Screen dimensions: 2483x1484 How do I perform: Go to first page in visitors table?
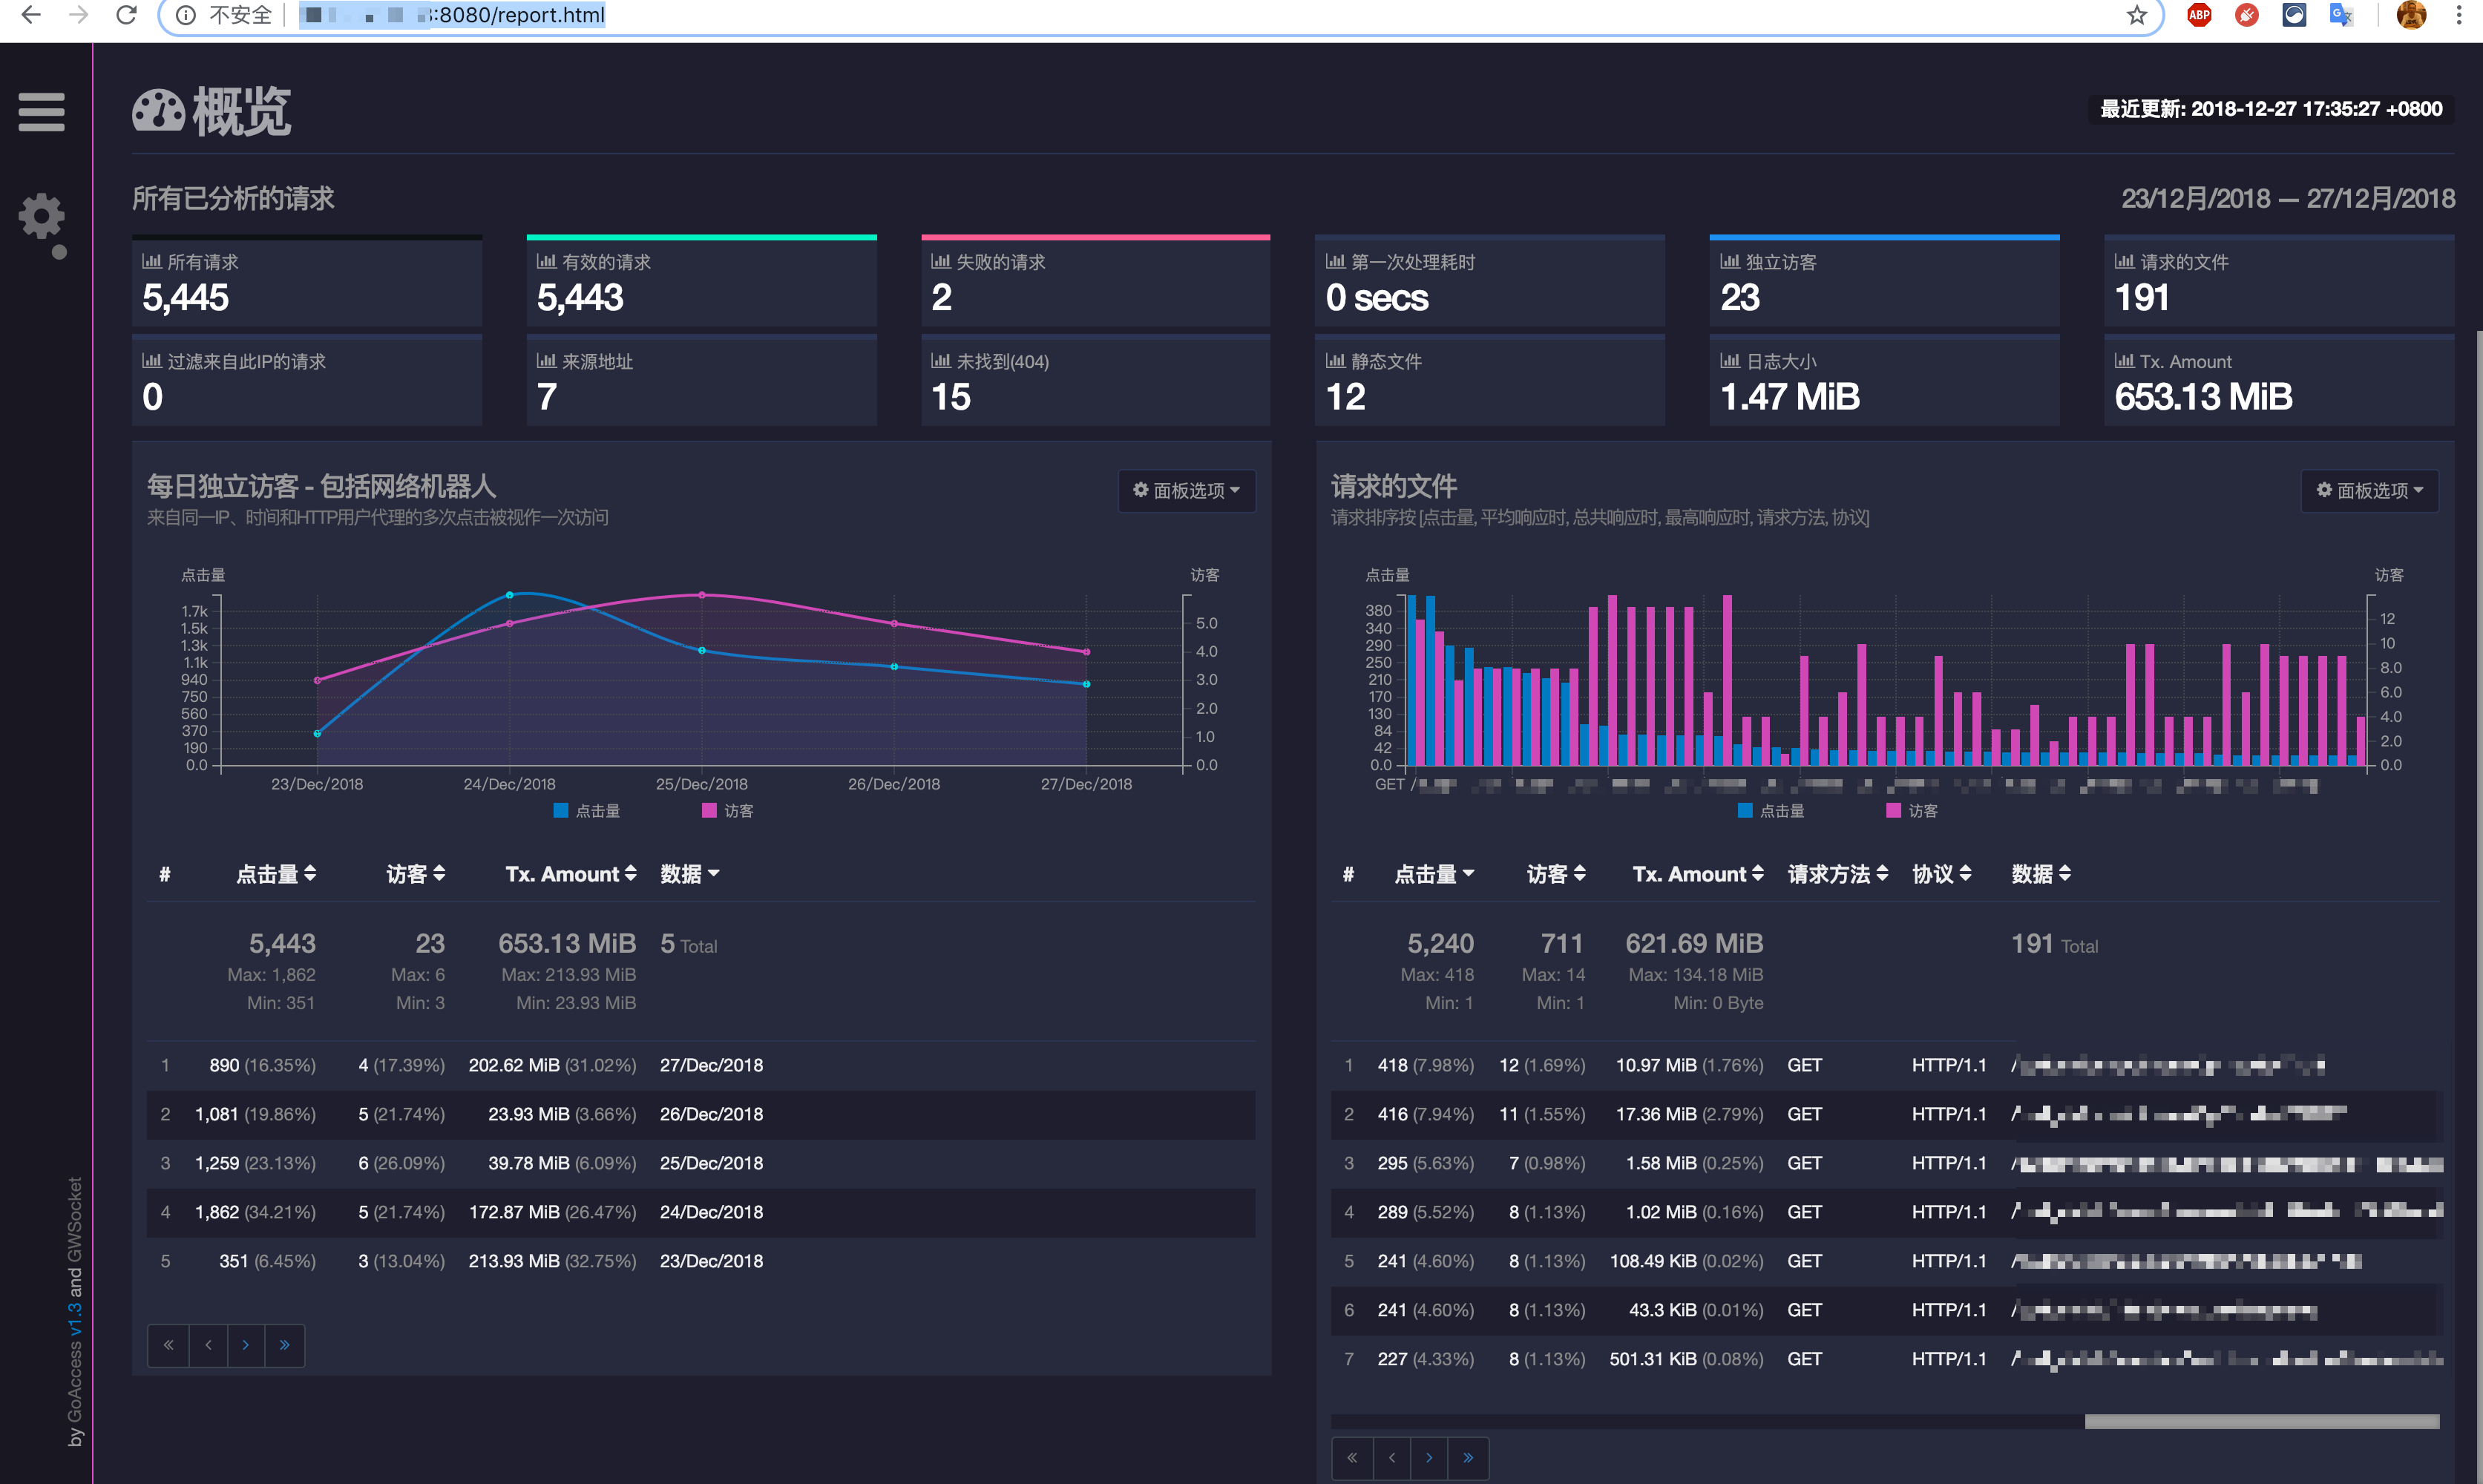168,1345
